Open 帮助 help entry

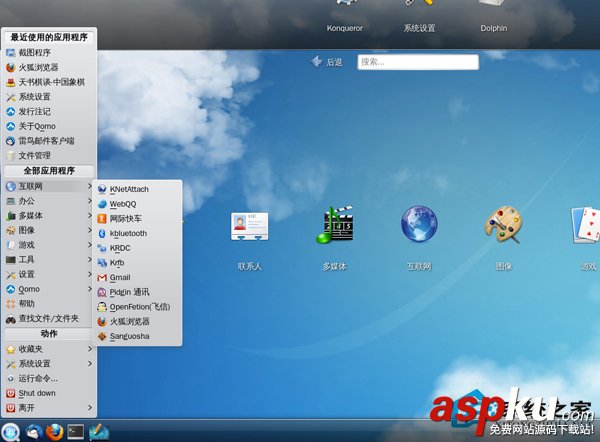coord(49,303)
